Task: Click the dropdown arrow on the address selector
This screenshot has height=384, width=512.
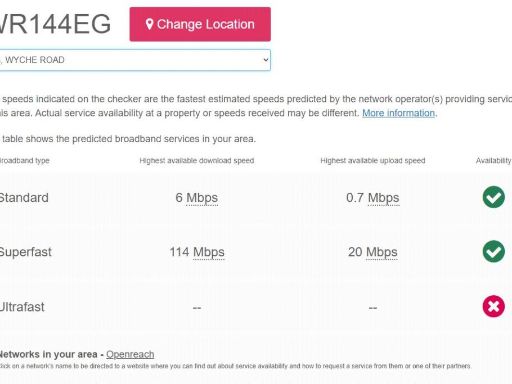Action: (265, 60)
